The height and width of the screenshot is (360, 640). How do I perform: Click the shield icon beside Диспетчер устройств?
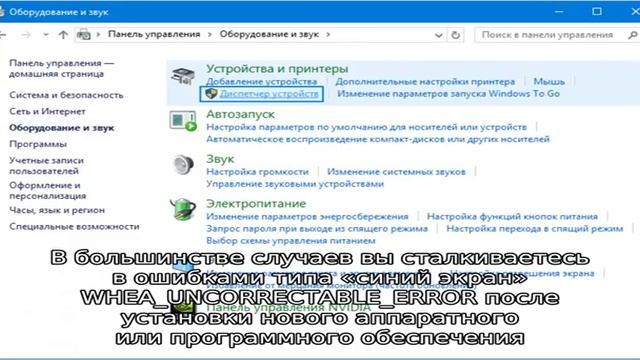211,93
